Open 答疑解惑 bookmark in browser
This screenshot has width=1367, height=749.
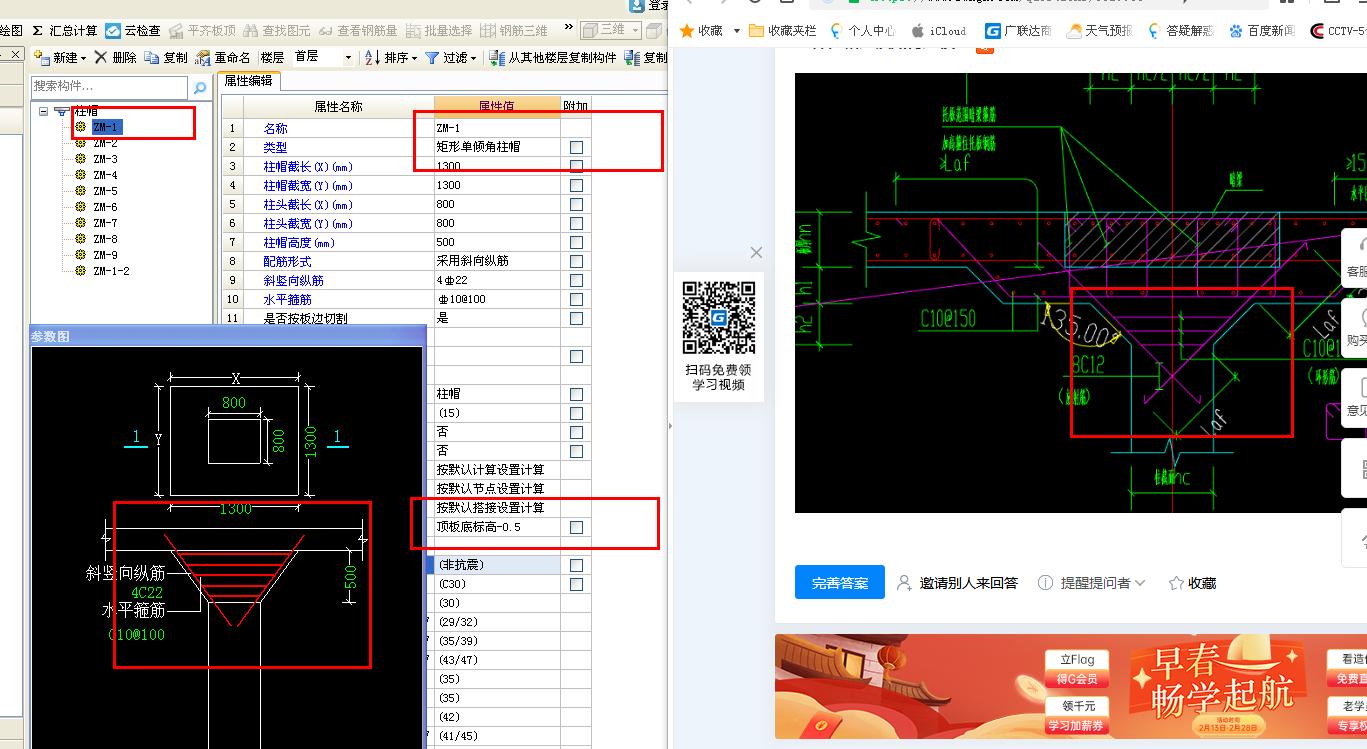coord(1180,31)
